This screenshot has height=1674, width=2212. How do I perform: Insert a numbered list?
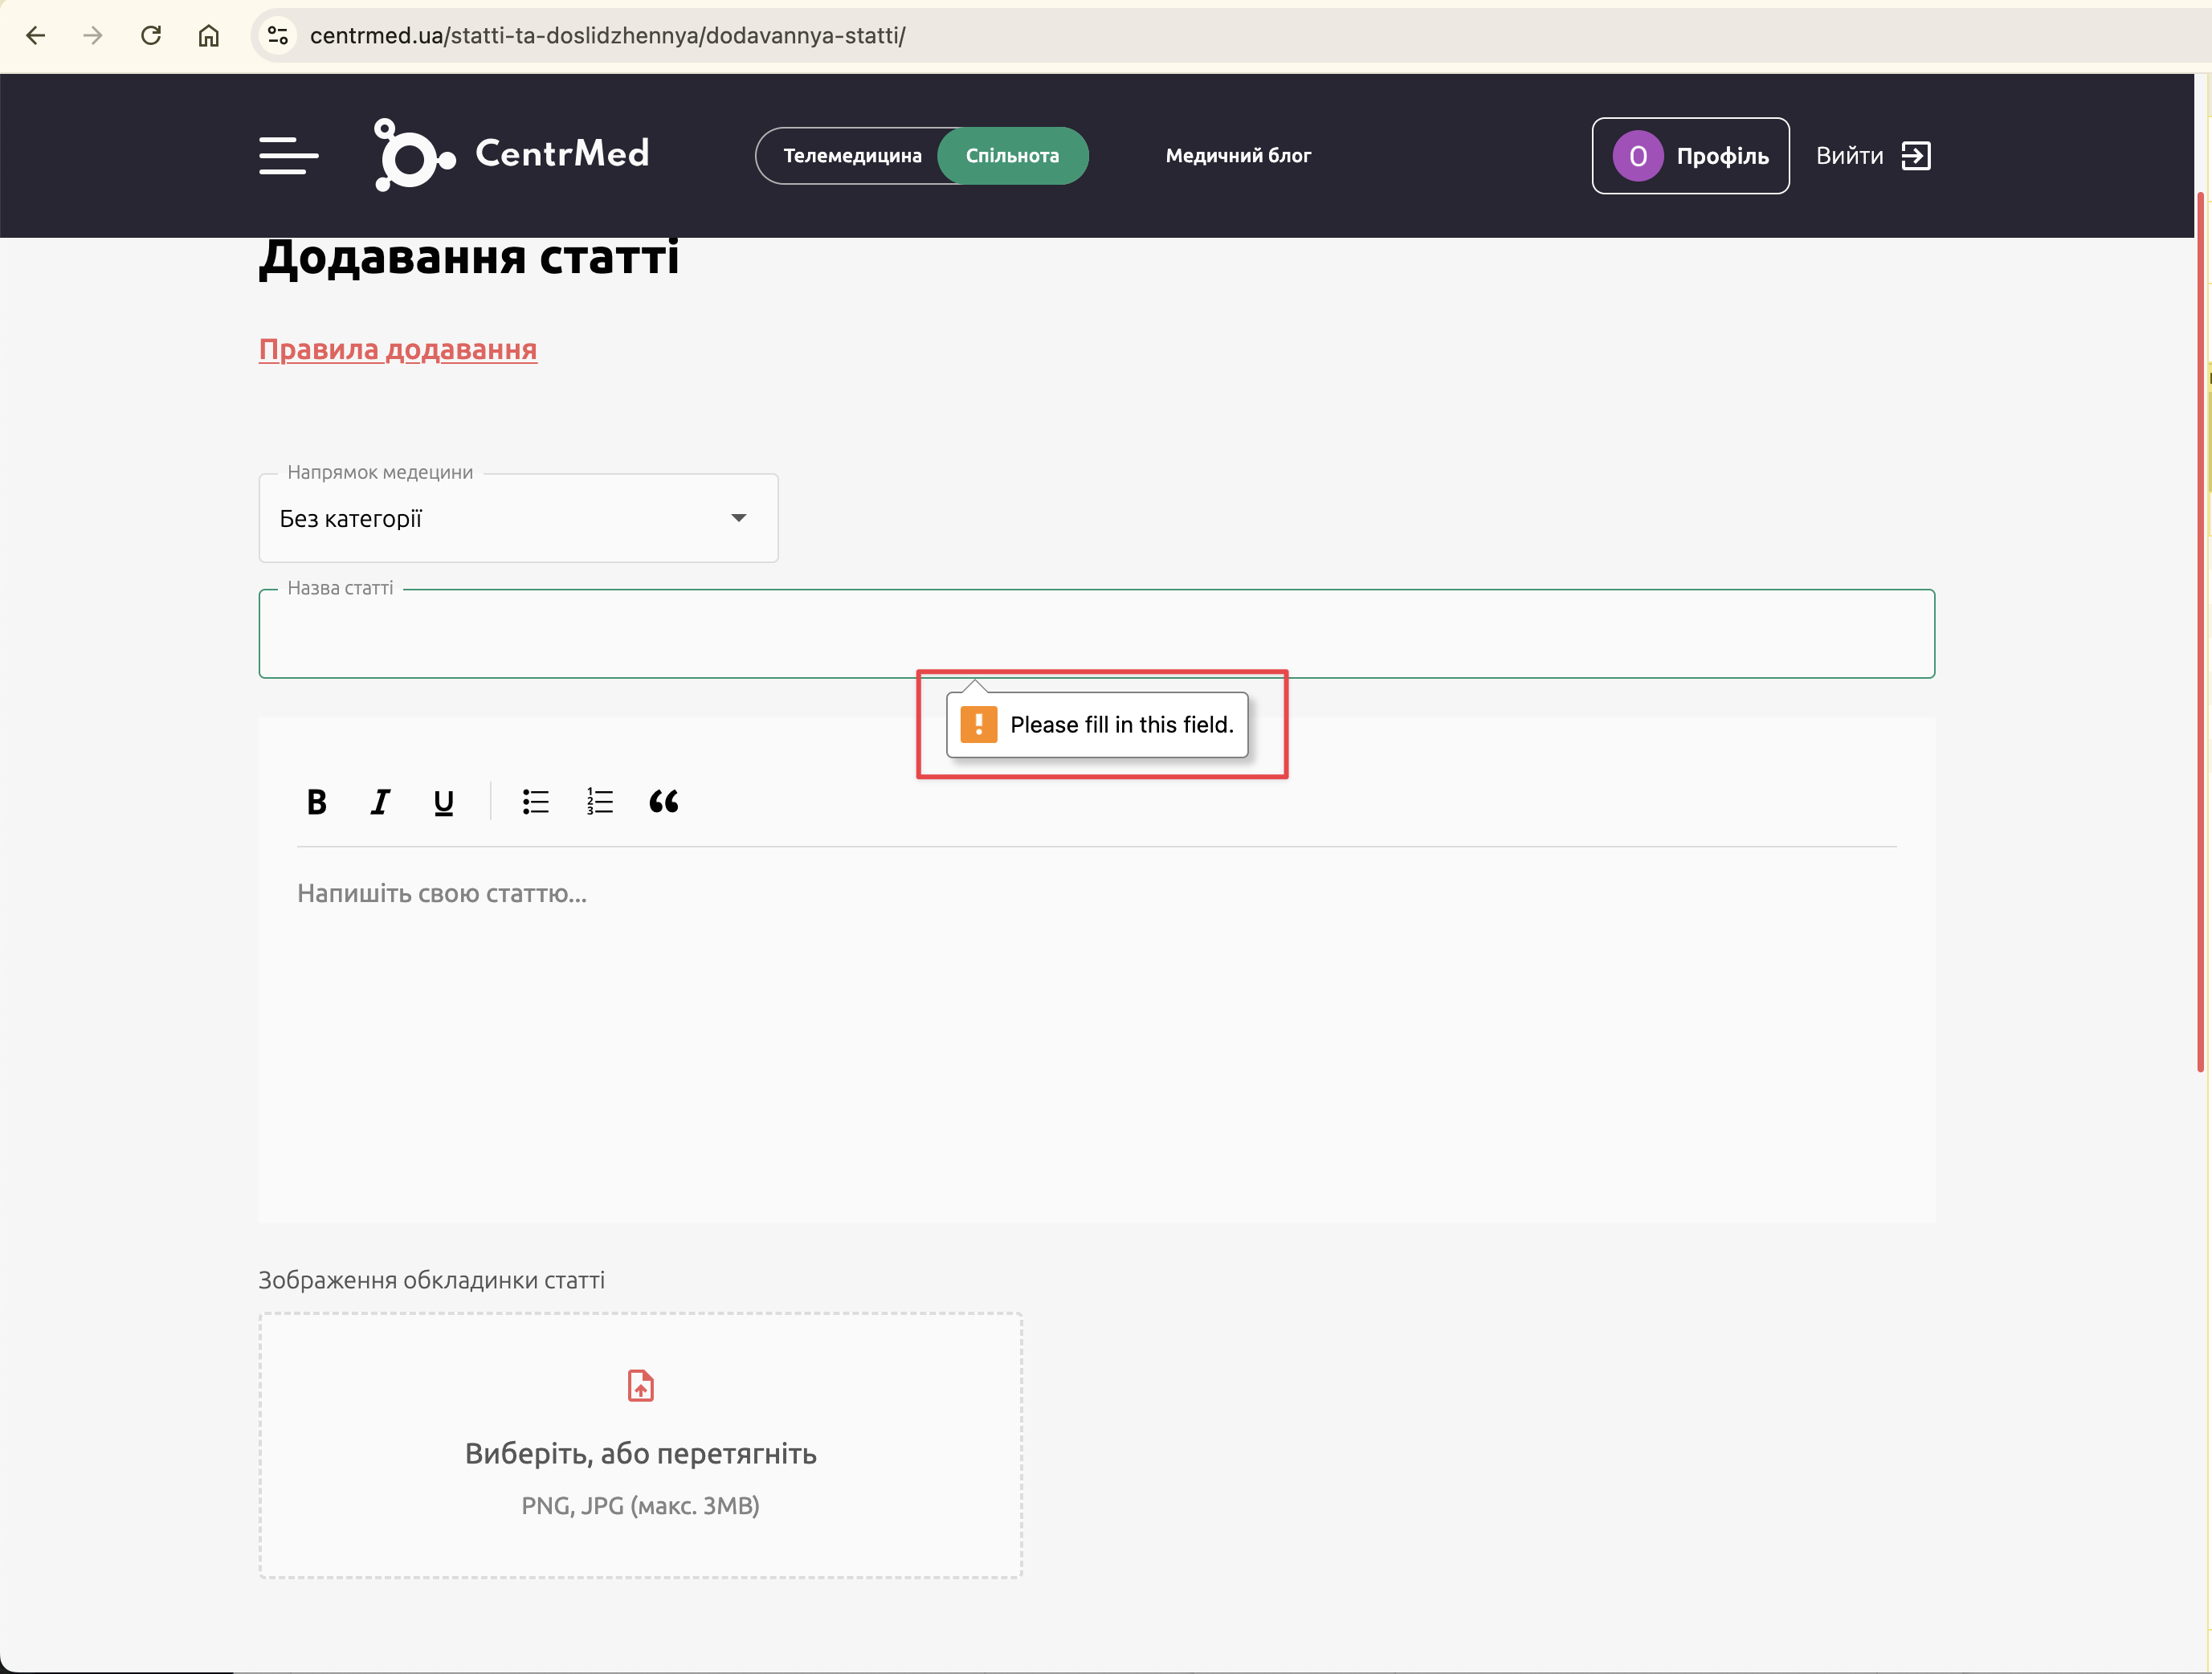click(x=600, y=802)
